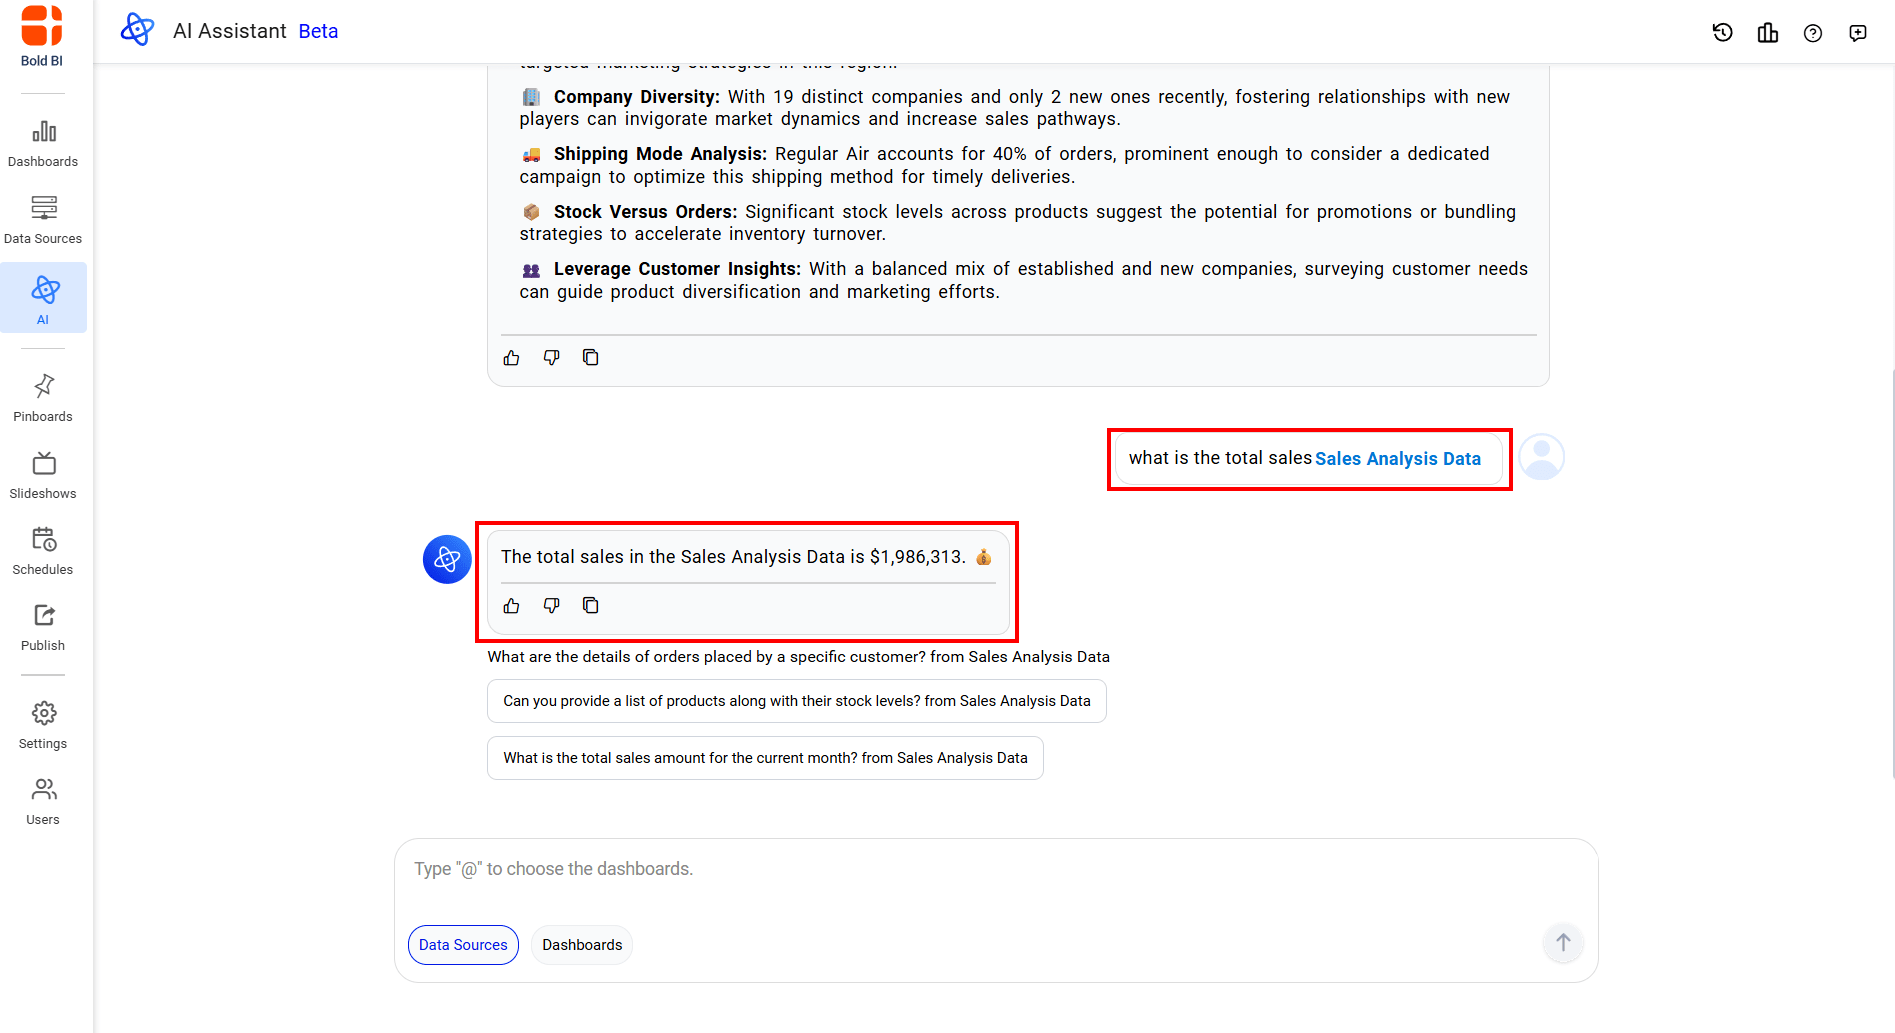Copy the insights response above

pyautogui.click(x=591, y=358)
